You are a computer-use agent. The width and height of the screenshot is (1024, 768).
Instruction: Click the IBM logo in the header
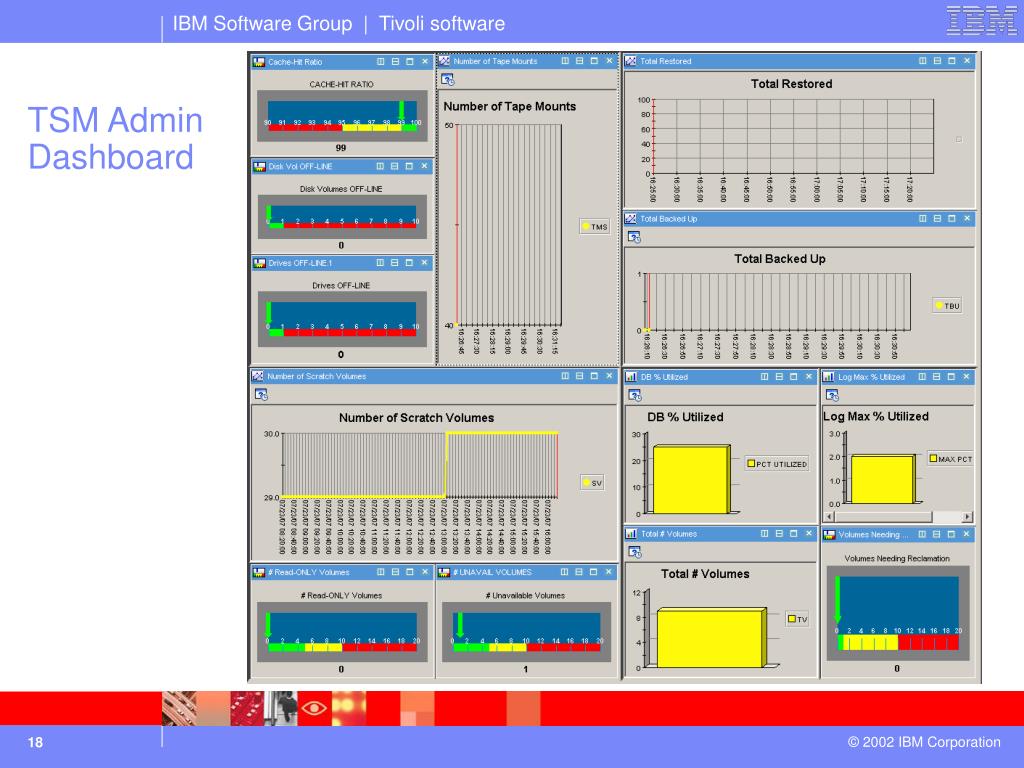tap(982, 20)
